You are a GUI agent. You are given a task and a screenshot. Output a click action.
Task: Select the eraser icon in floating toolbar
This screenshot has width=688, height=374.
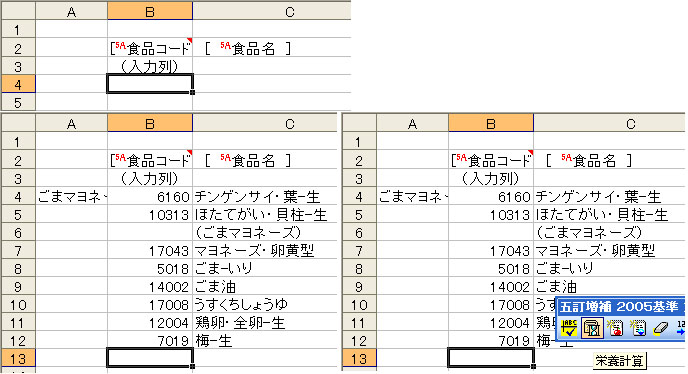(660, 328)
